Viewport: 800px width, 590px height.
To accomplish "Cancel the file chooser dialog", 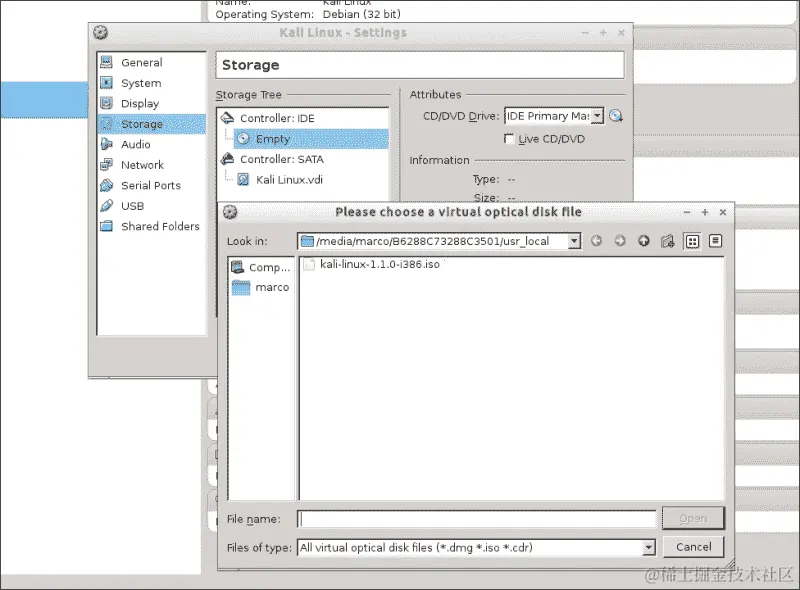I will [693, 547].
